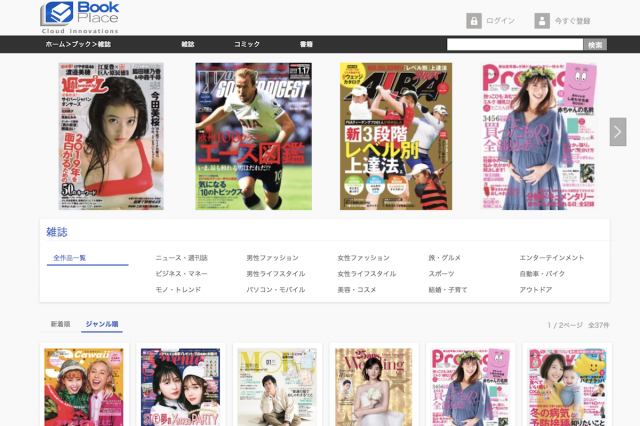640x426 pixels.
Task: Go to ホーム in breadcrumb
Action: [56, 44]
